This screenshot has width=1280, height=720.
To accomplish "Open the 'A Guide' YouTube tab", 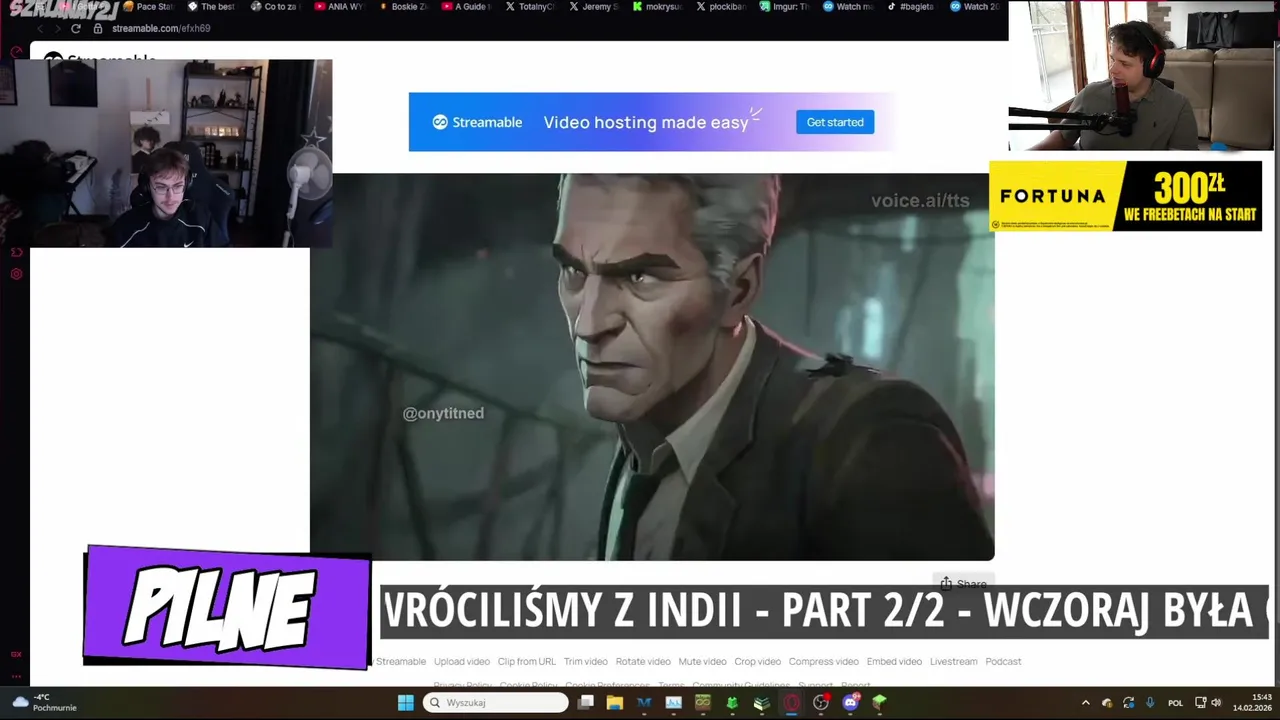I will [x=466, y=7].
